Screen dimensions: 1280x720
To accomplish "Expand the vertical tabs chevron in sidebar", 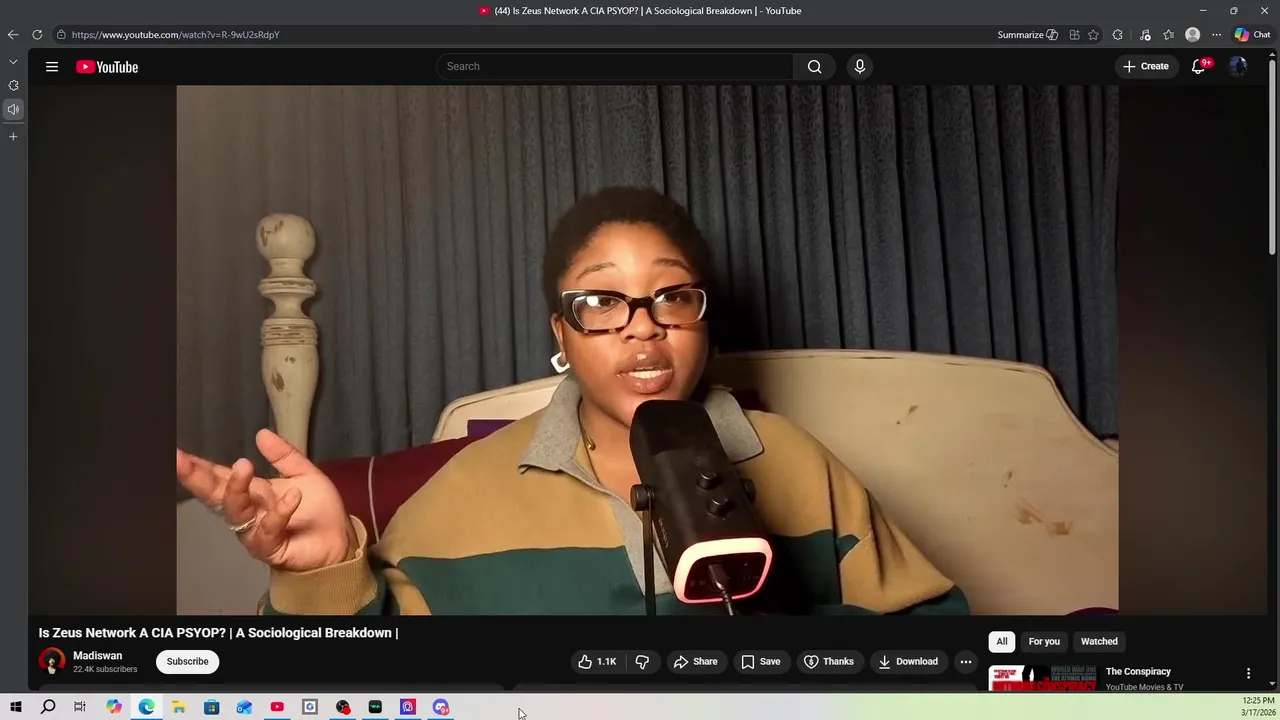I will [13, 62].
